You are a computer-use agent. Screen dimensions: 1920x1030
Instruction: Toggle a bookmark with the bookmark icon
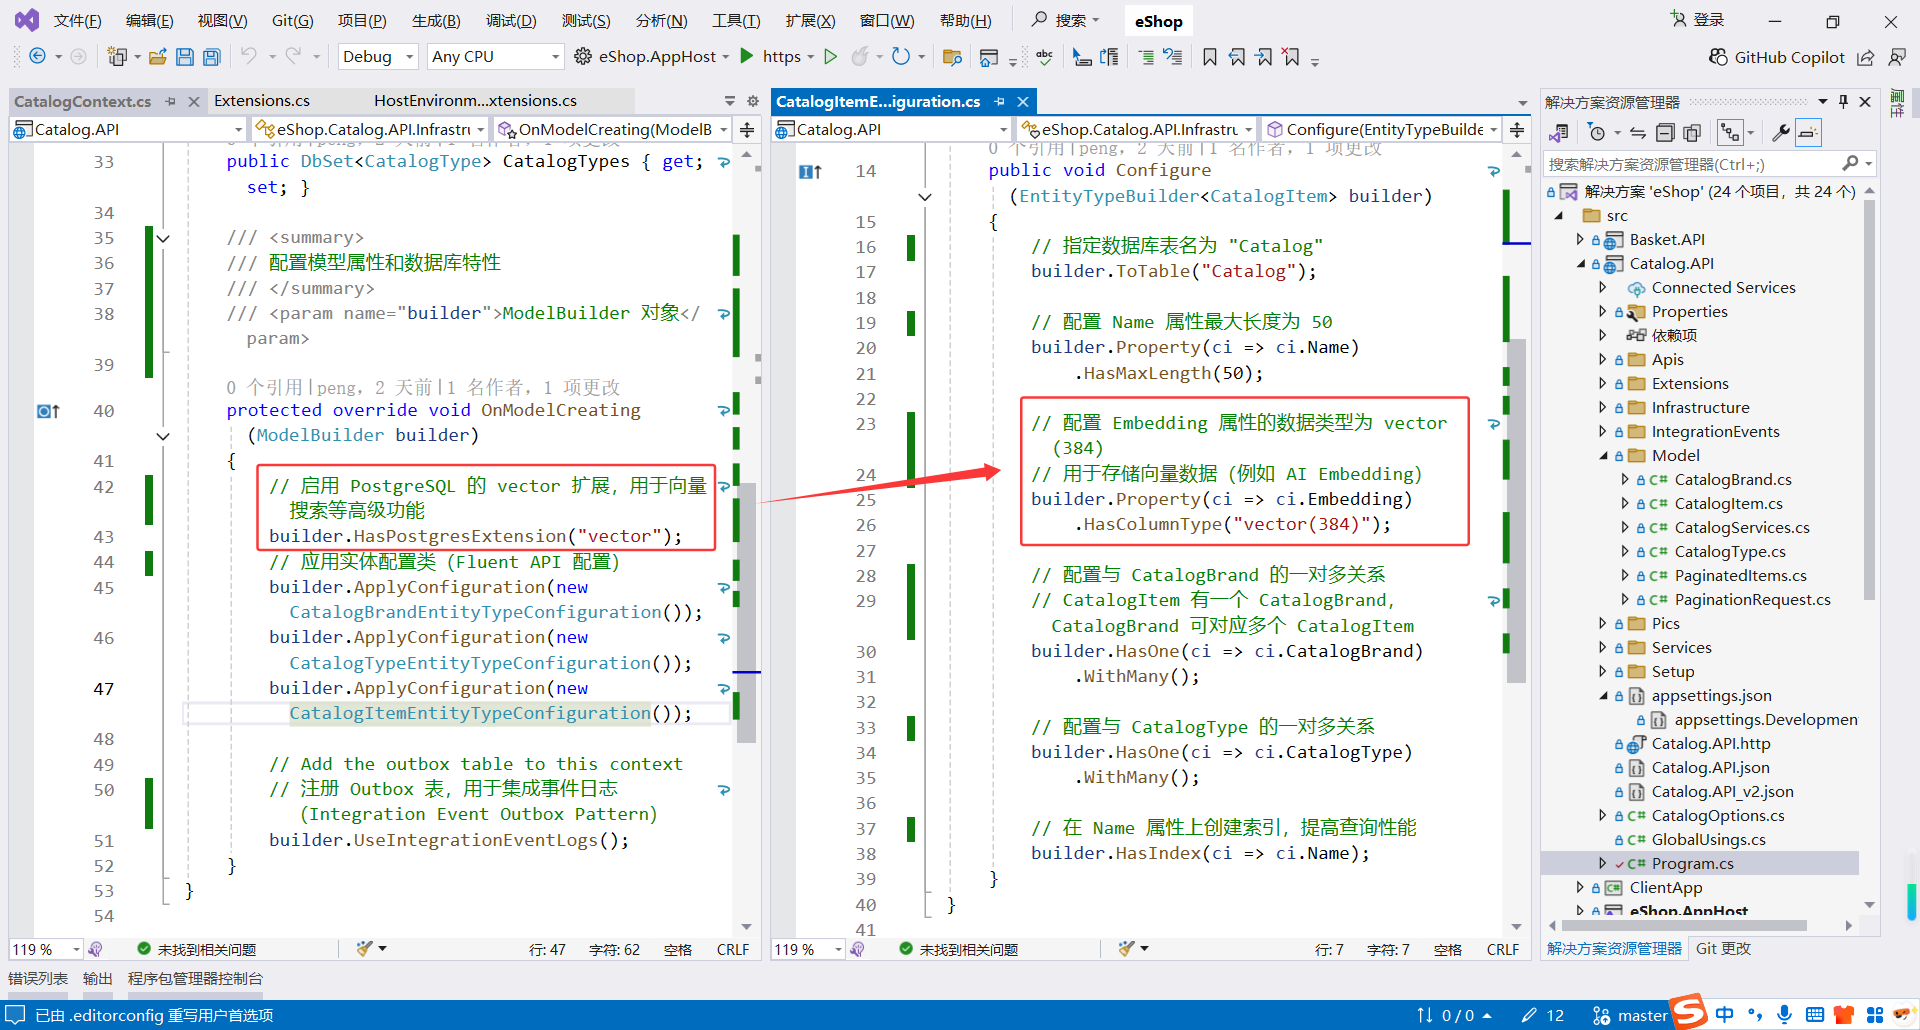tap(1210, 57)
